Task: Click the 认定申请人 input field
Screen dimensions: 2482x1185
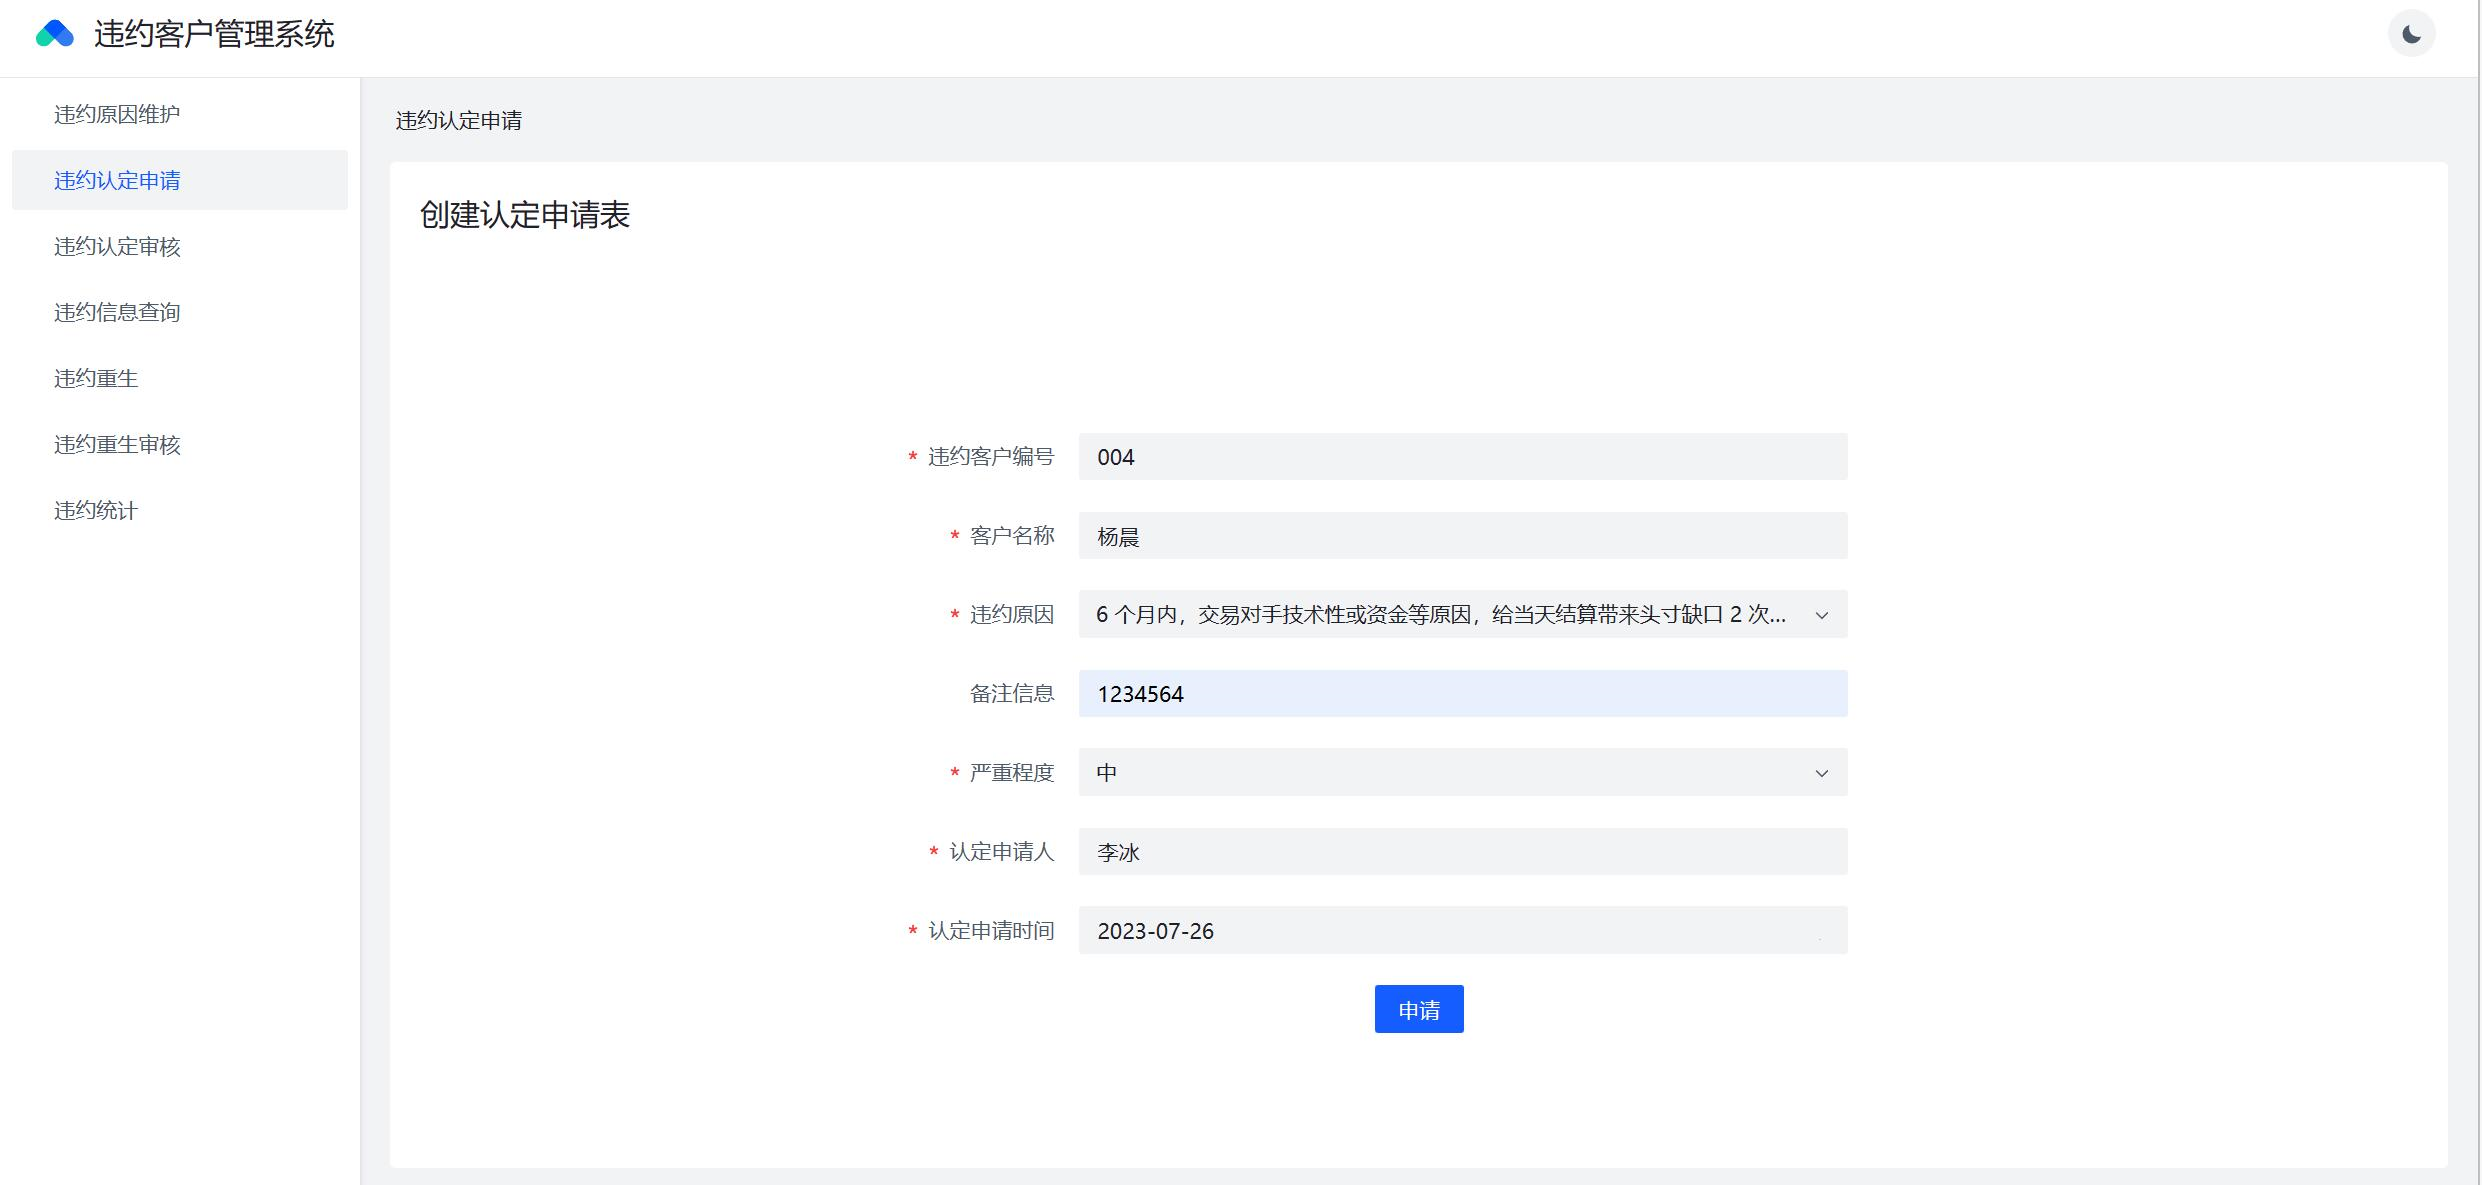Action: pyautogui.click(x=1462, y=852)
